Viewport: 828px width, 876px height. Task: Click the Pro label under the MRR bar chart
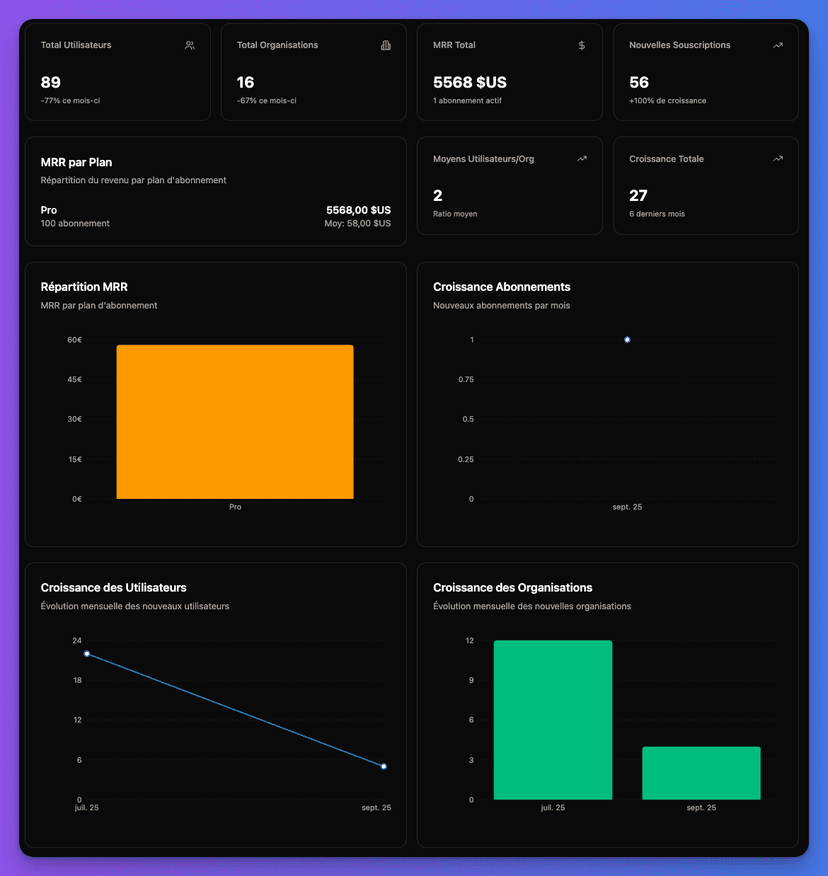pyautogui.click(x=235, y=507)
